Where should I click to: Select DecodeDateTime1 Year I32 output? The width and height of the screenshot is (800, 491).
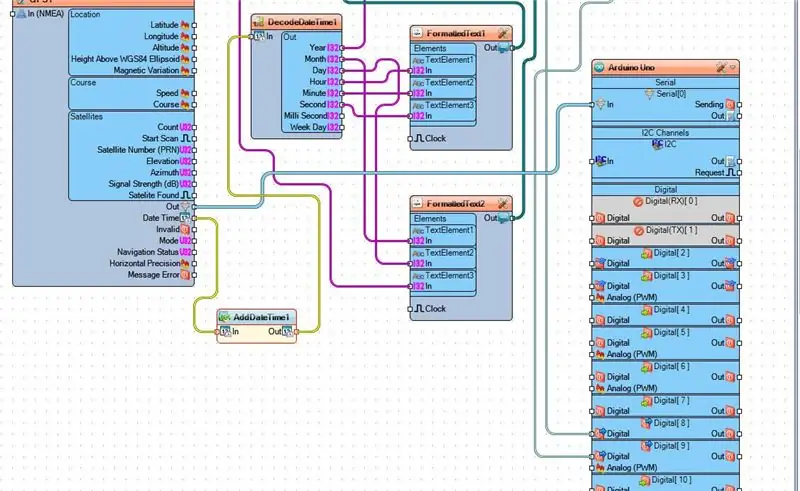point(333,47)
